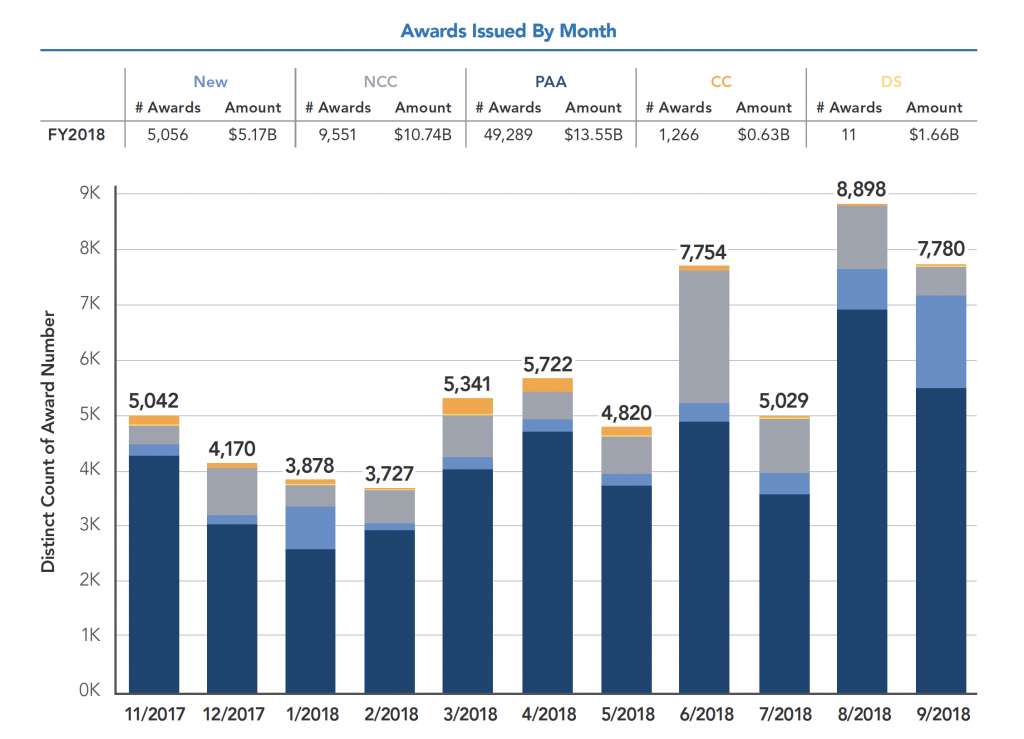This screenshot has width=1024, height=739.
Task: Click the $10.74B NCC amount cell
Action: click(423, 134)
